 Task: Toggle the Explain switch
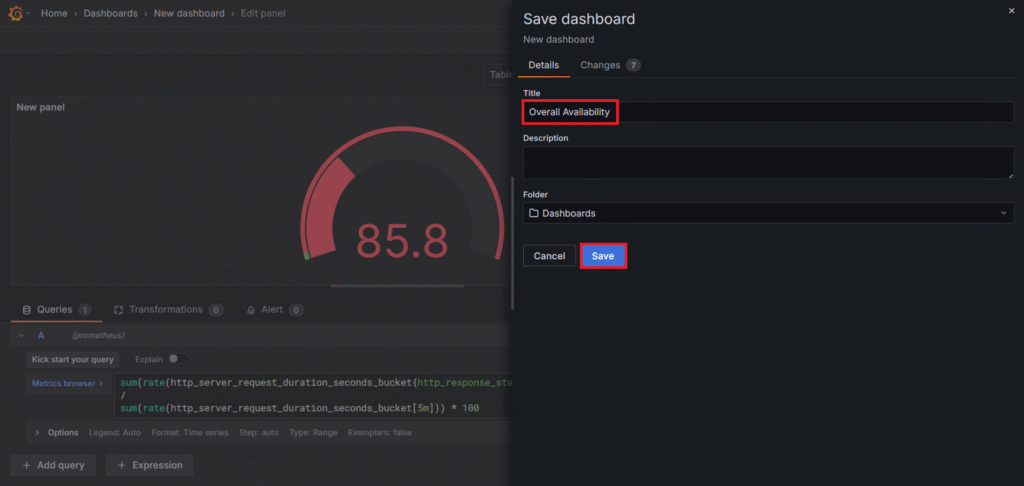pyautogui.click(x=178, y=359)
